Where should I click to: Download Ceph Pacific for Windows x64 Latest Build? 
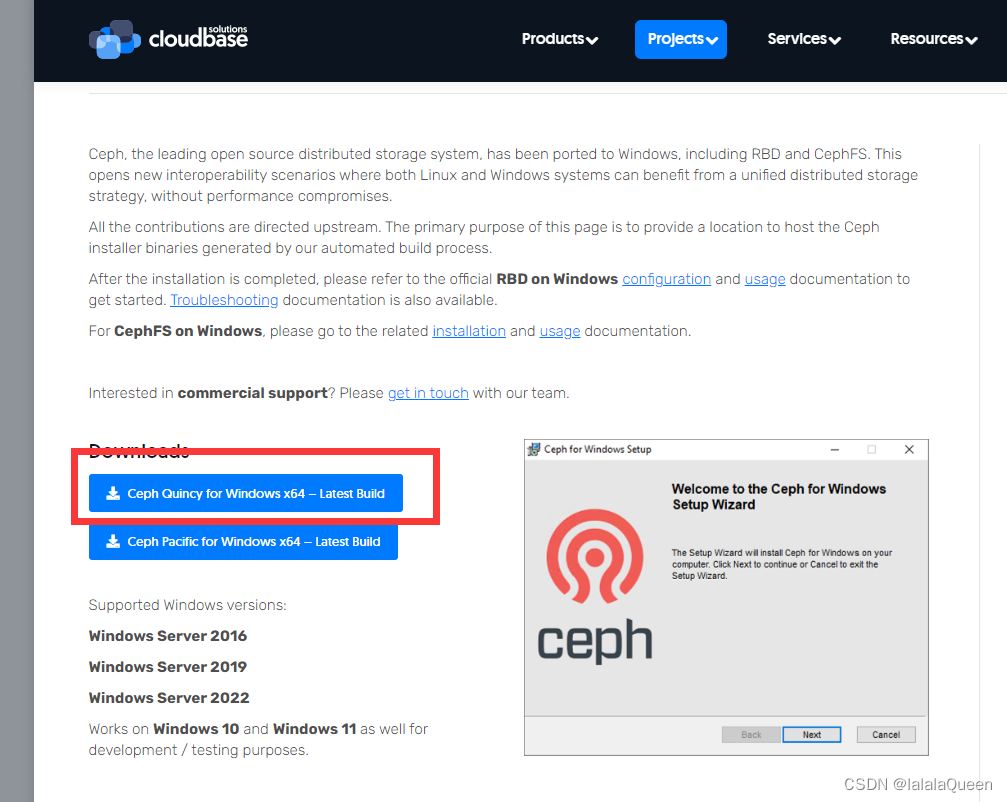click(x=245, y=541)
